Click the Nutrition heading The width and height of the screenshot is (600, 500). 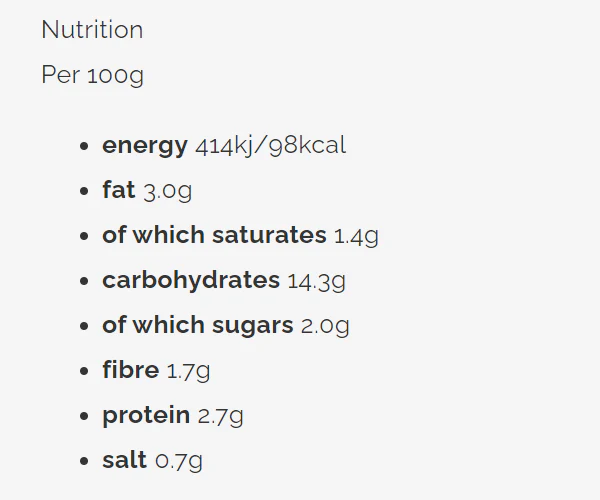[92, 30]
